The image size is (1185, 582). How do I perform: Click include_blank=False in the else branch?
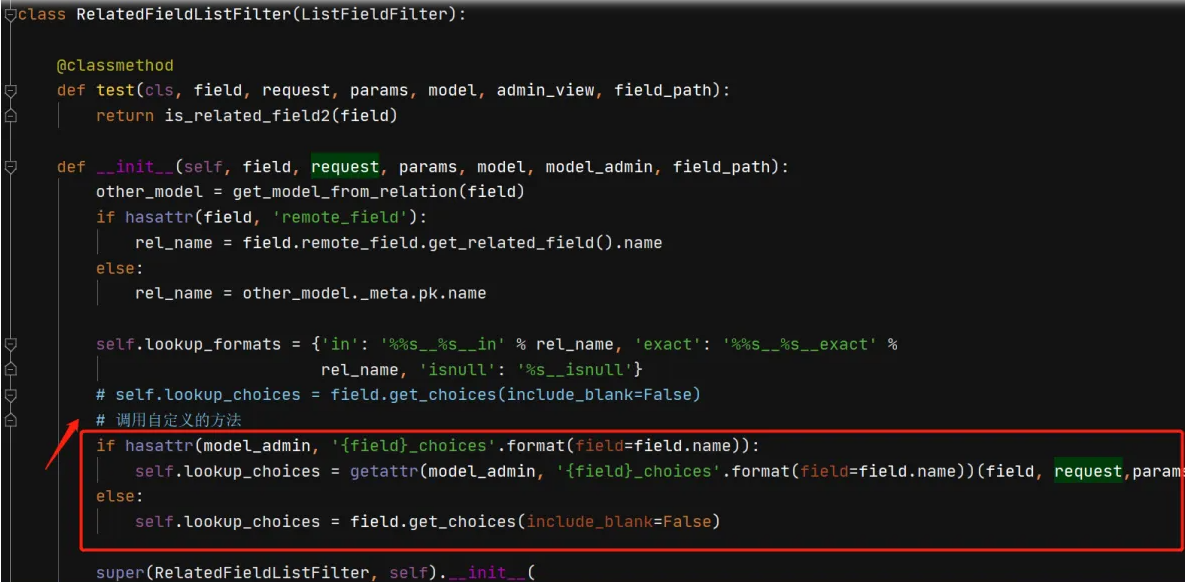tap(619, 522)
